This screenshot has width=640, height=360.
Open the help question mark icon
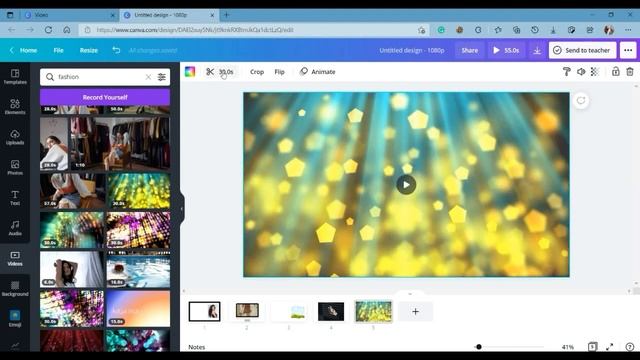pyautogui.click(x=629, y=347)
